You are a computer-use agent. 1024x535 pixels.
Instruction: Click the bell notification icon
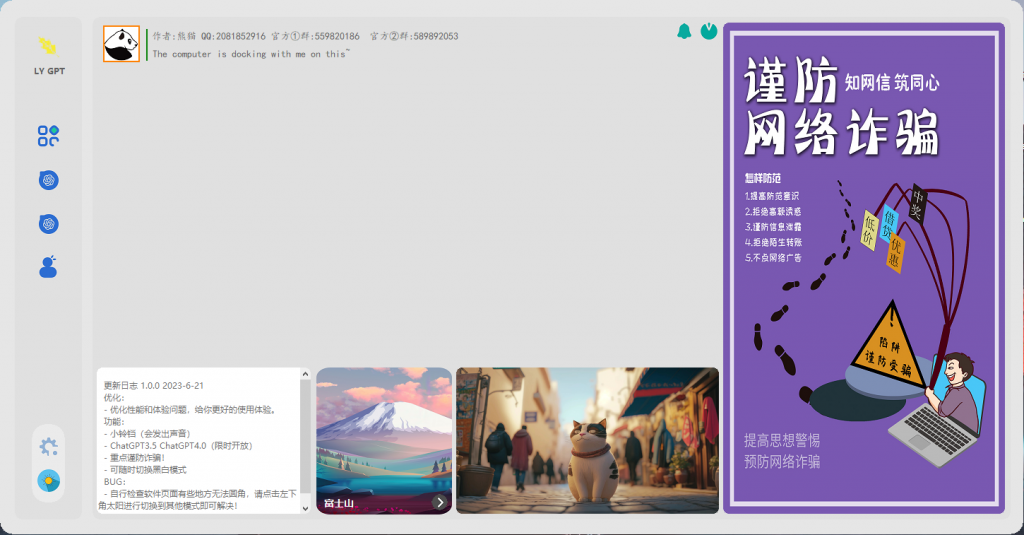click(684, 31)
